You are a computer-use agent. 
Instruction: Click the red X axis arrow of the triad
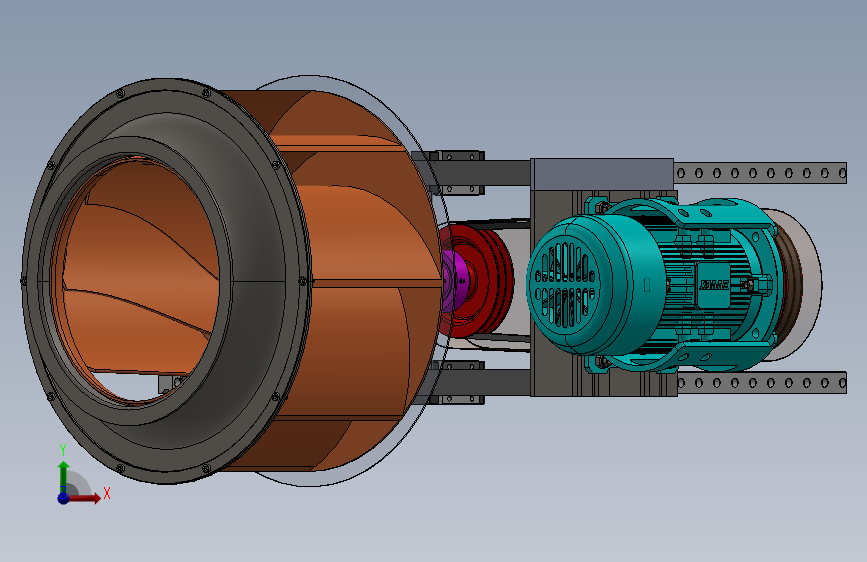click(x=85, y=498)
